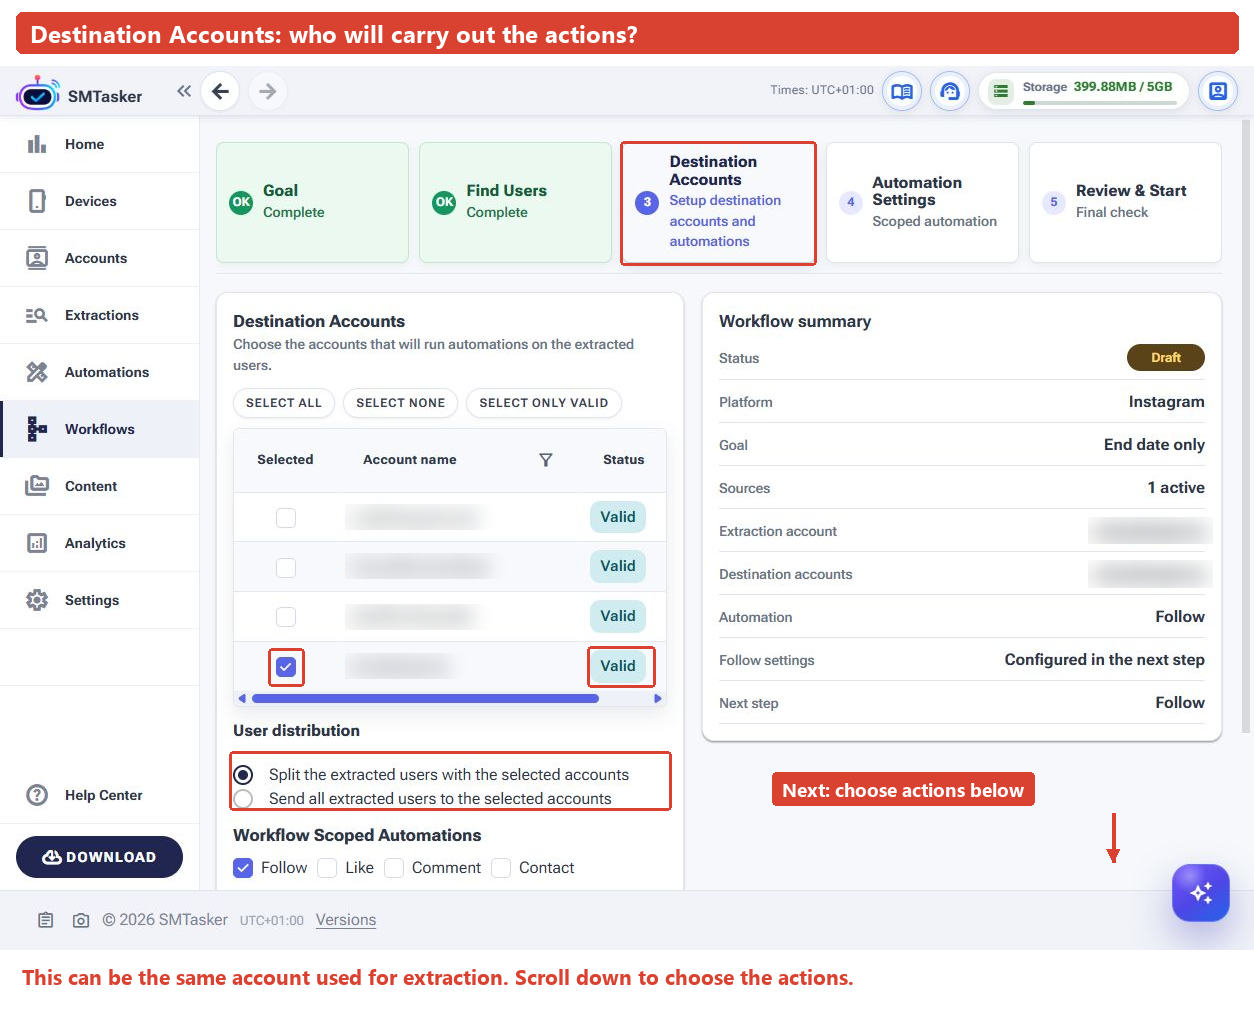Click the SMTasker robot logo
The width and height of the screenshot is (1254, 1020).
click(38, 94)
